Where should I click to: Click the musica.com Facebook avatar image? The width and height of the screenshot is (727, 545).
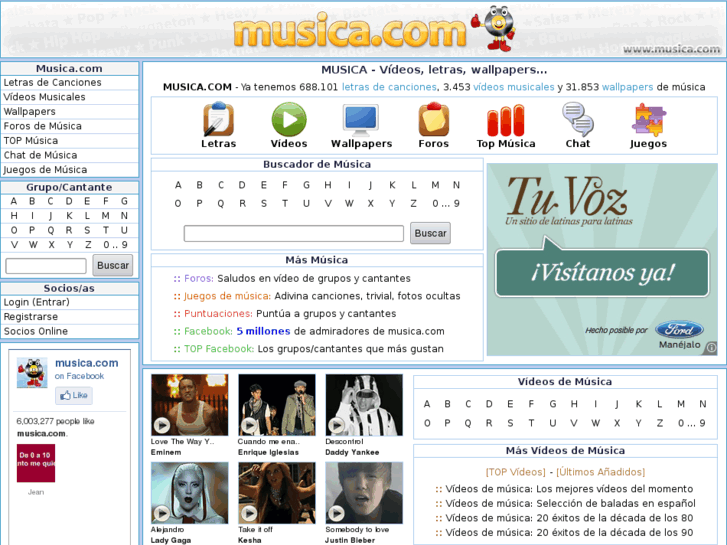pos(32,372)
